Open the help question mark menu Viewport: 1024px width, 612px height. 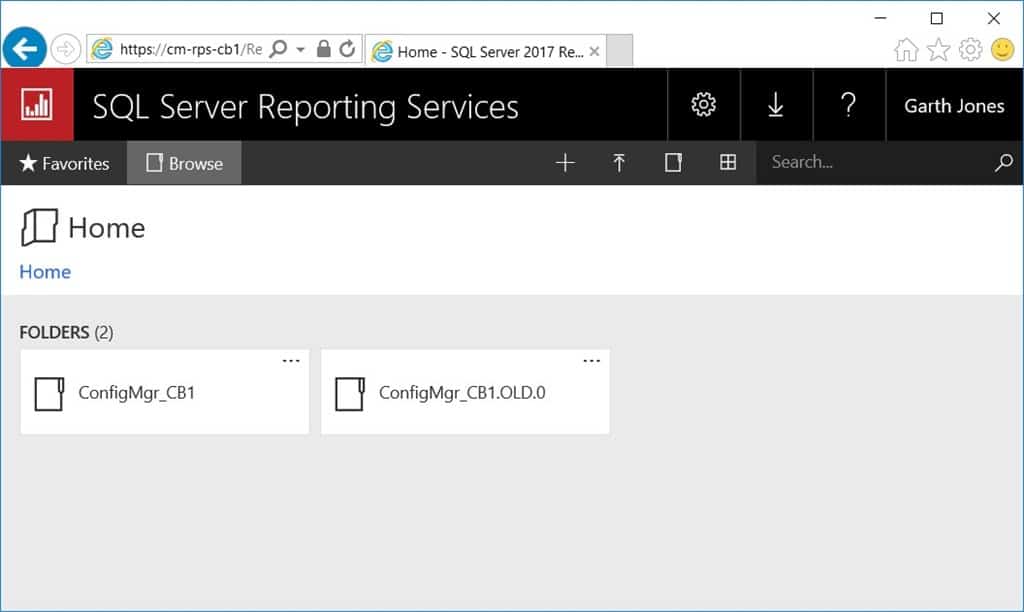848,105
